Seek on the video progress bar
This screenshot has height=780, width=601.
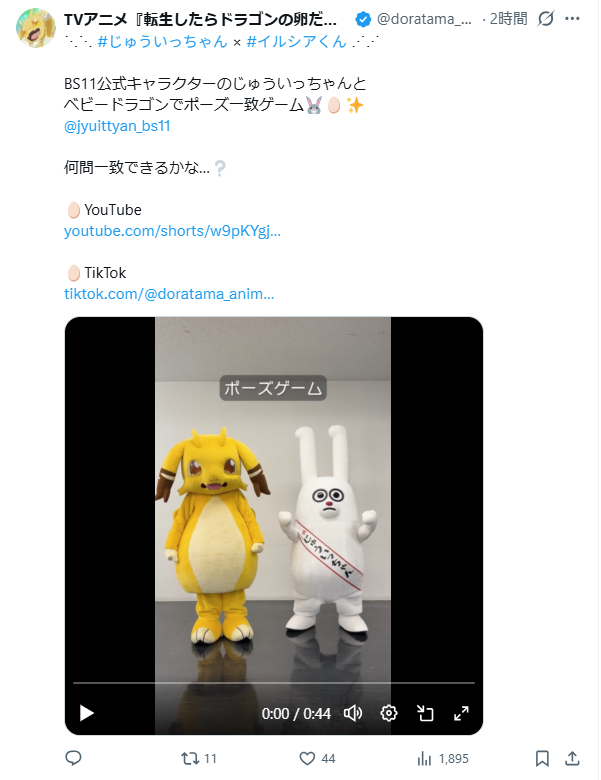[x=274, y=683]
